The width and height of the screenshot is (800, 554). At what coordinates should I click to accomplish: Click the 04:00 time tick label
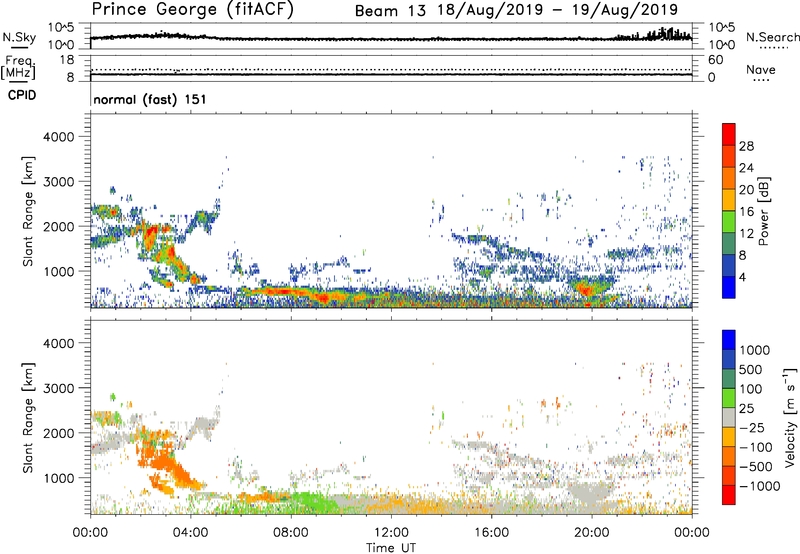(191, 533)
